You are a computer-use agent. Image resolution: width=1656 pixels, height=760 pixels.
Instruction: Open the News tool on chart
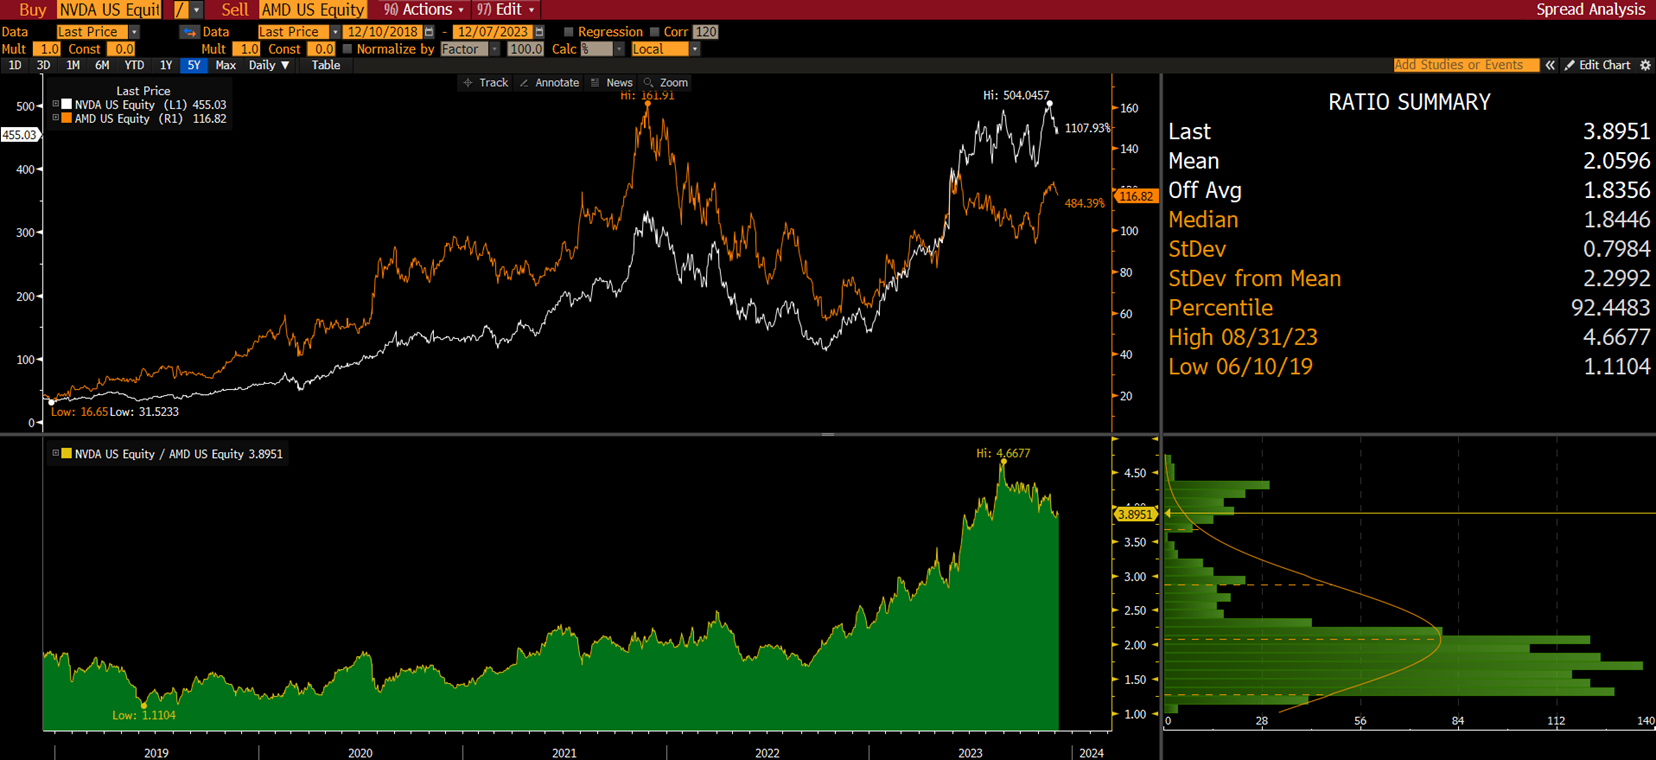click(x=612, y=83)
